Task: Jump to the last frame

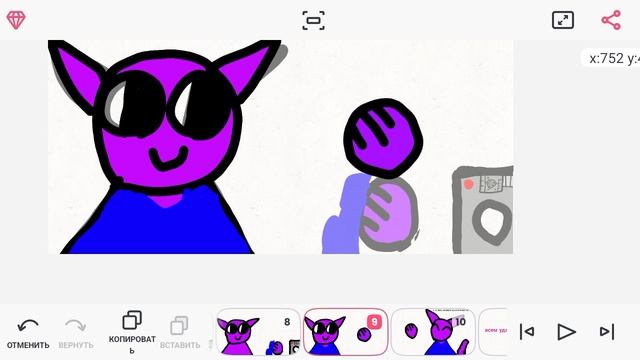Action: coord(607,331)
